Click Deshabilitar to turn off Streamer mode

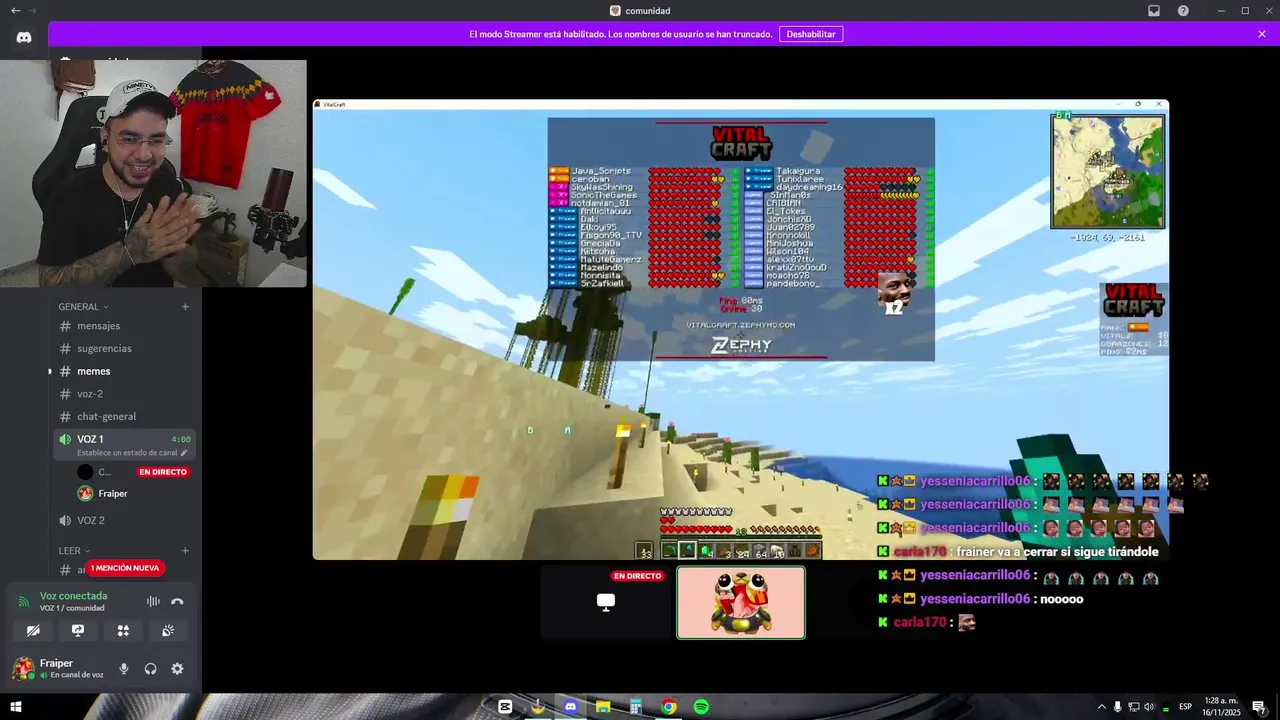(810, 34)
